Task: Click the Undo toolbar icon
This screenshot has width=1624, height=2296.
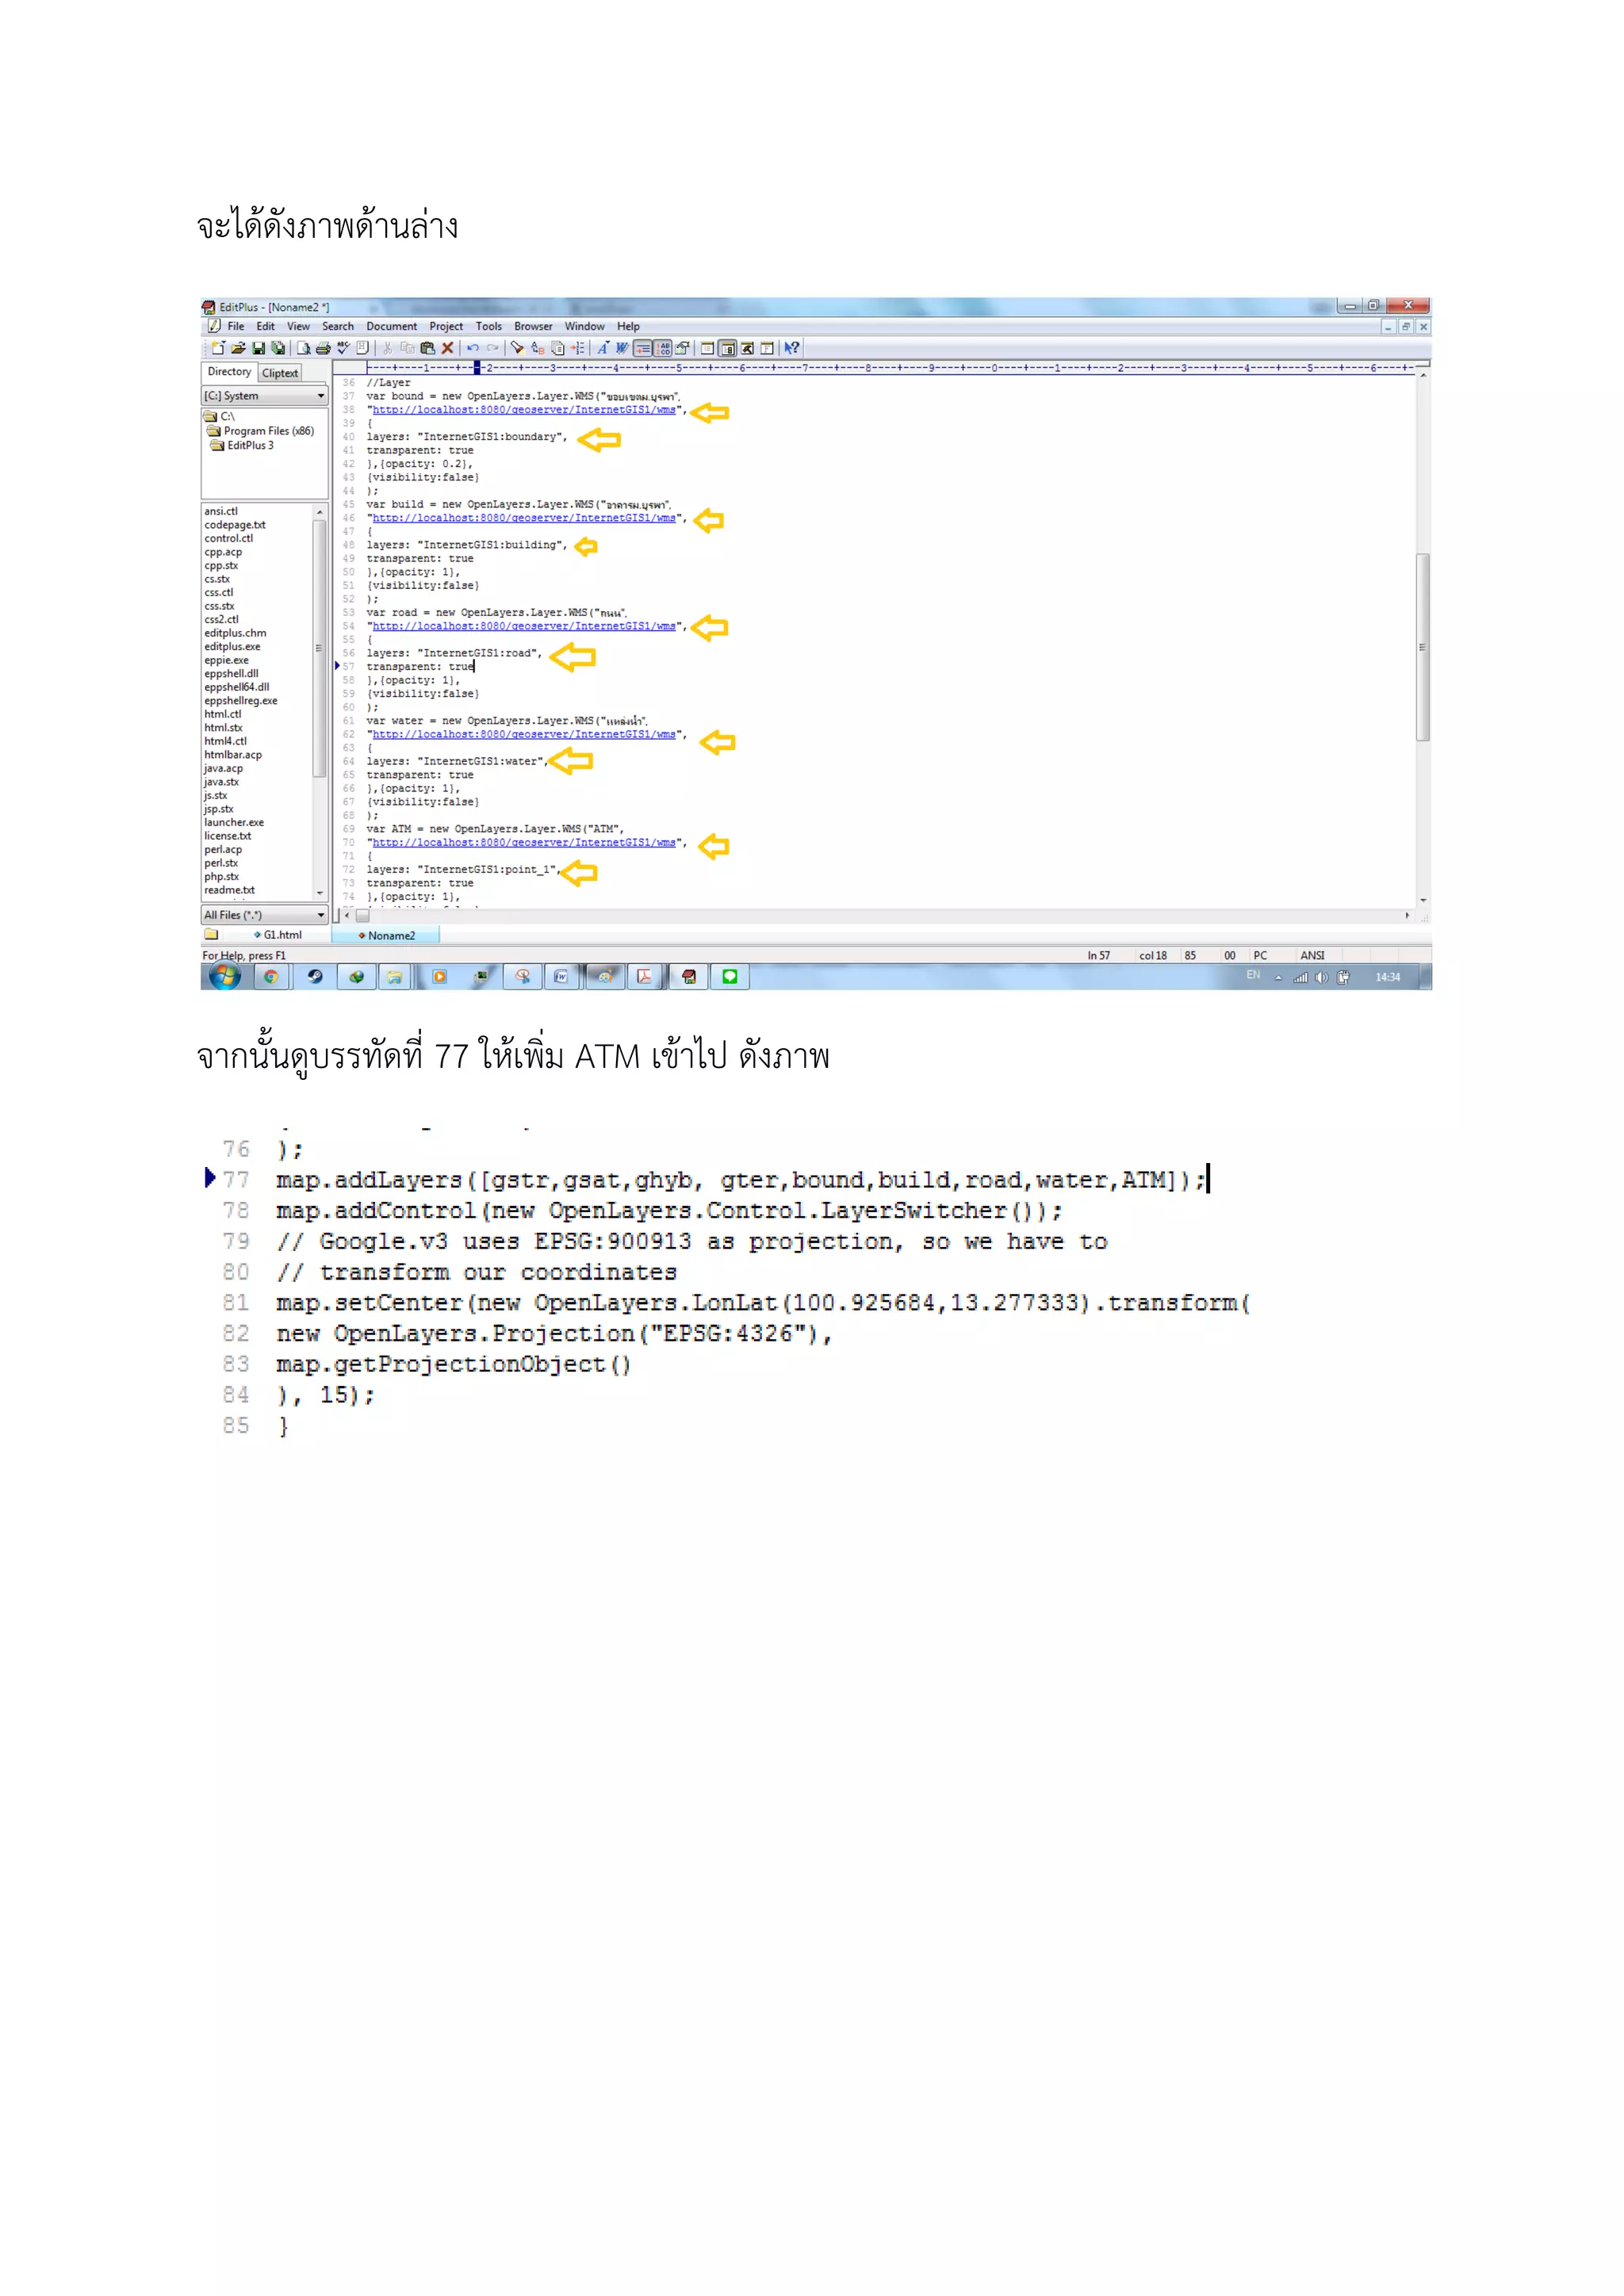Action: 473,348
